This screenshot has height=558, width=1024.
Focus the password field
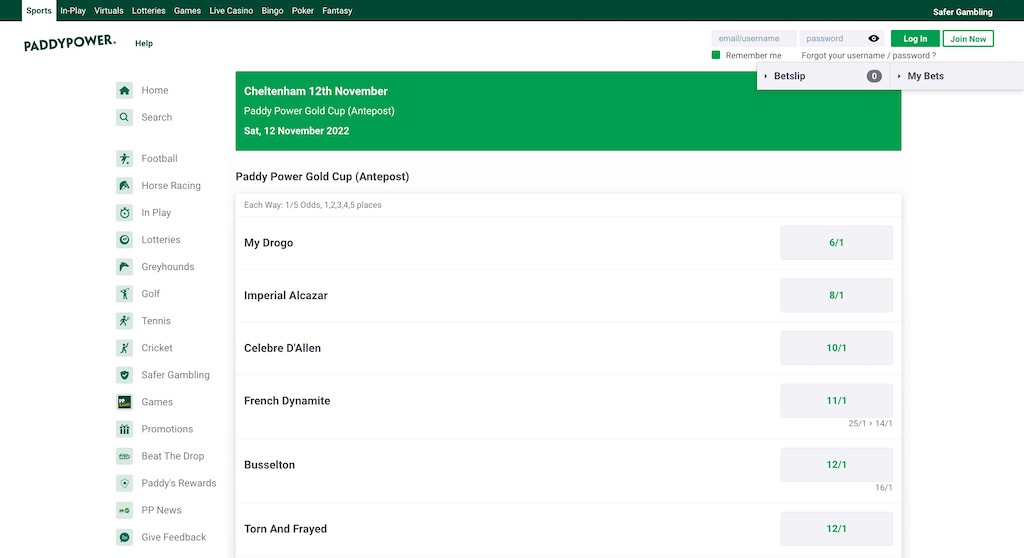833,39
